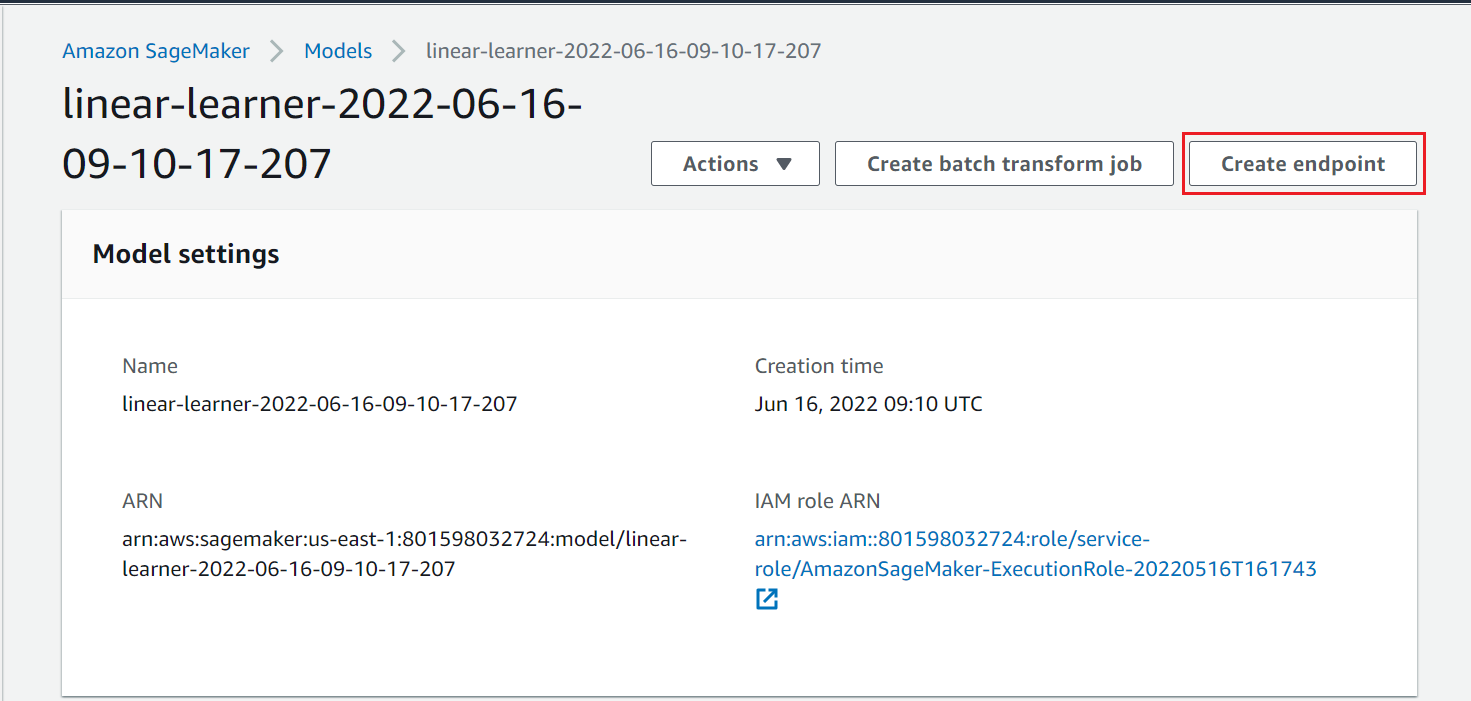Click the IAM role ARN field label

(818, 501)
